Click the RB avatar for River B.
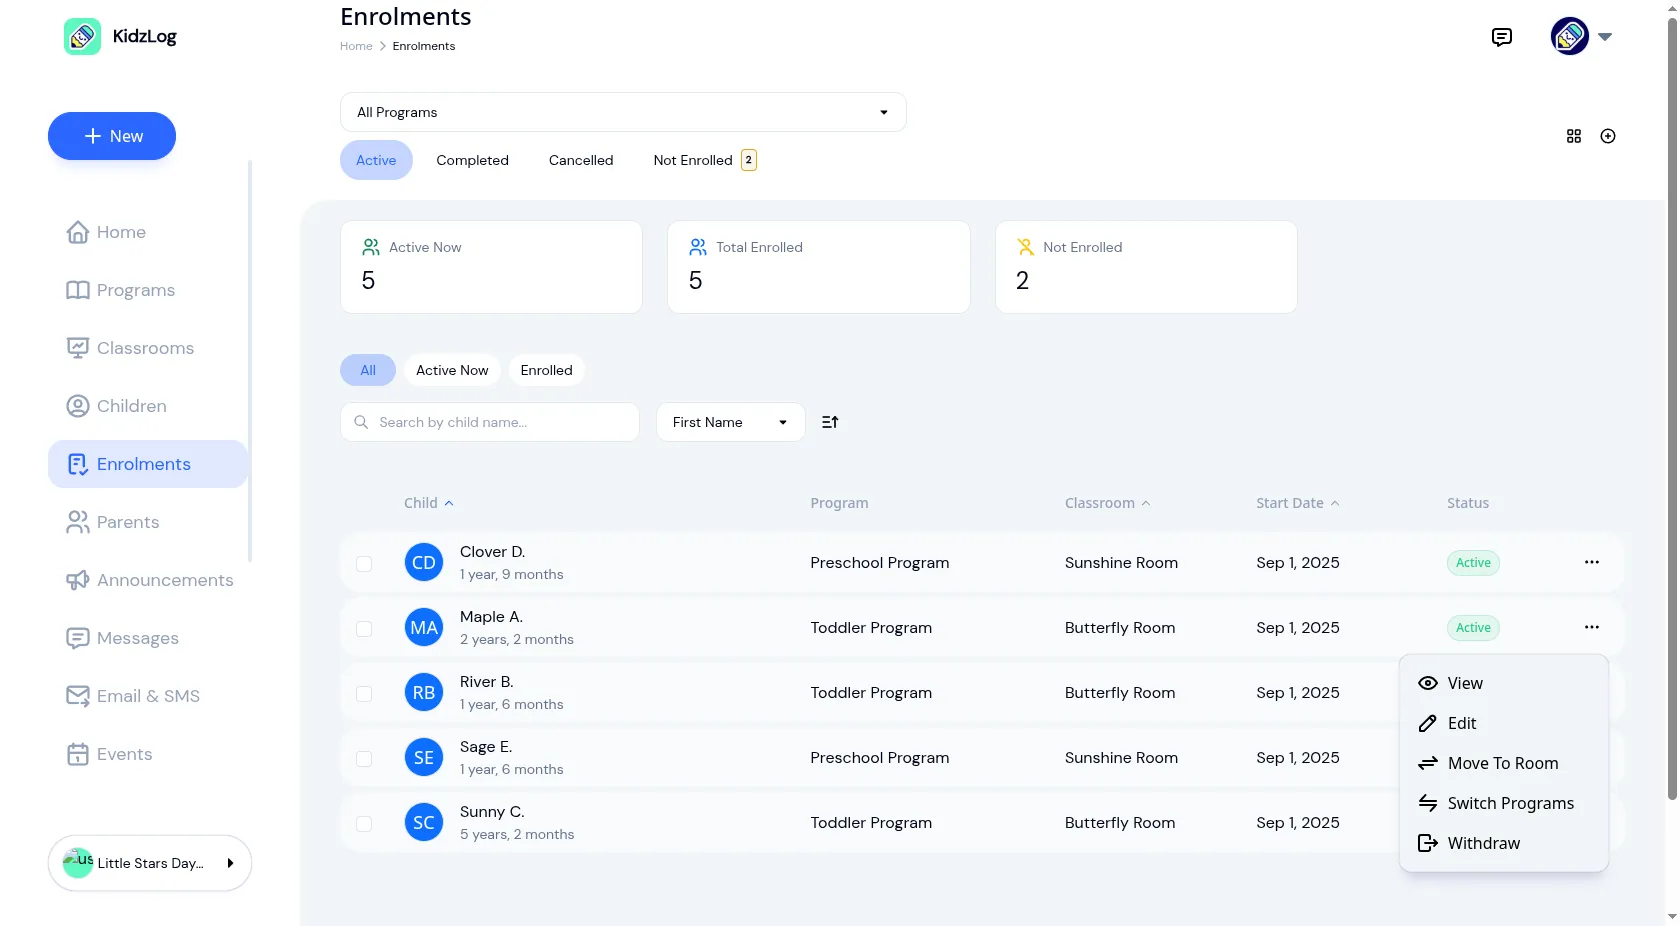1680x926 pixels. (423, 692)
